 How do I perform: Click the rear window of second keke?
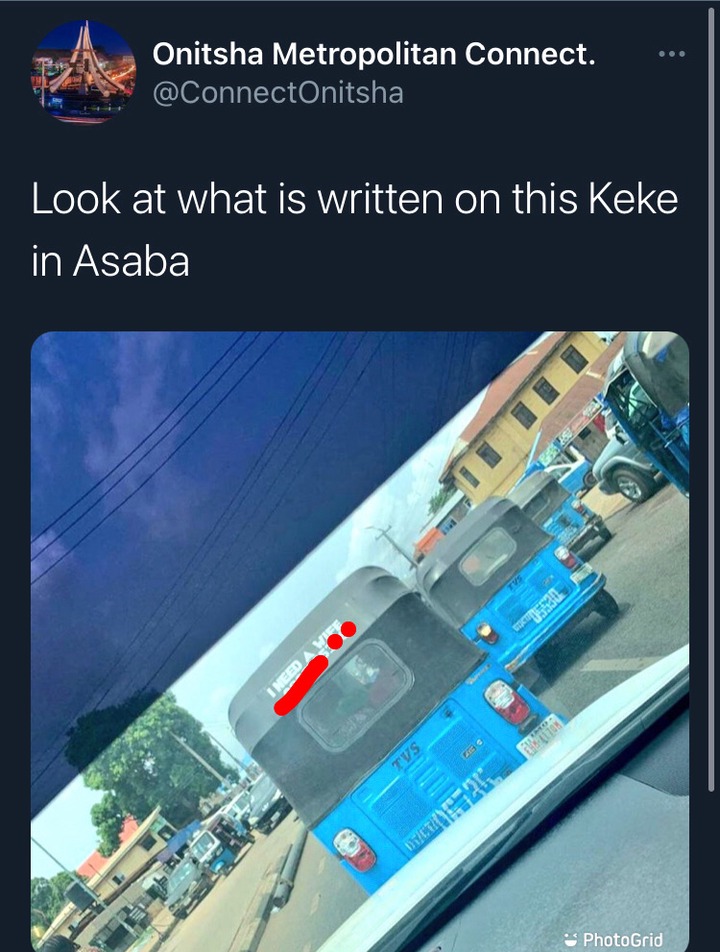(x=487, y=556)
